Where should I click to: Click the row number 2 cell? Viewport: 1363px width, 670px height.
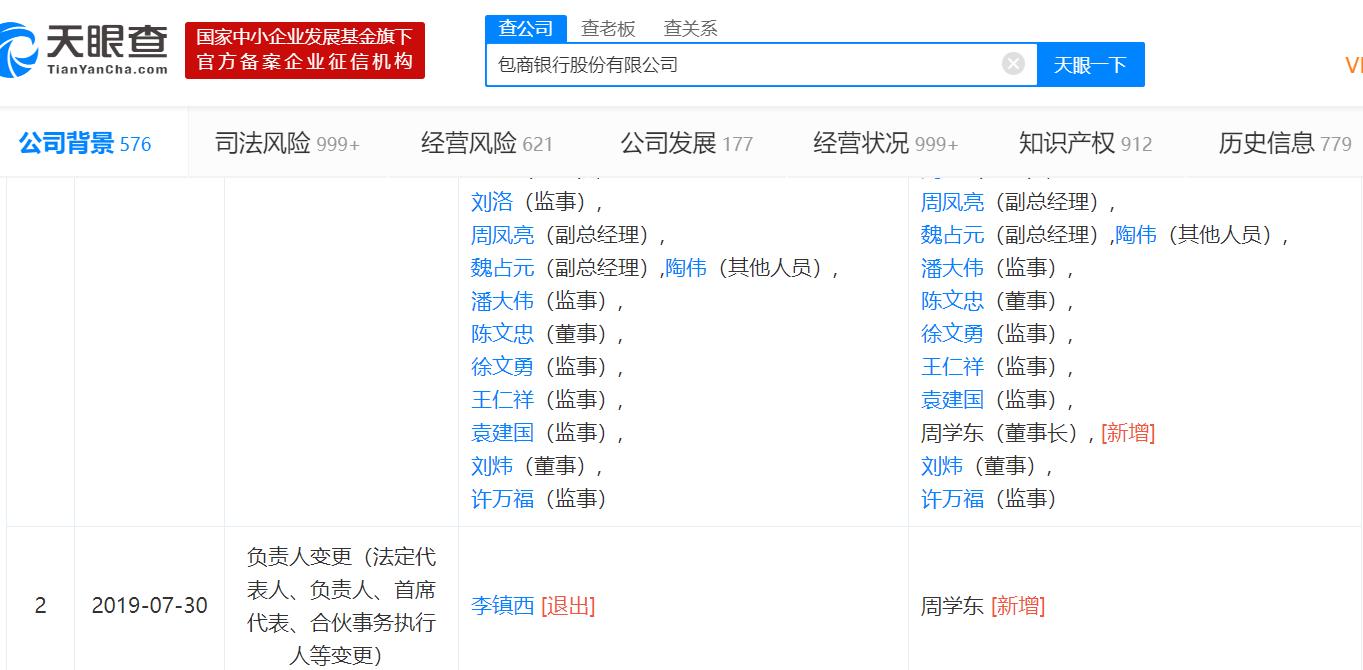(40, 605)
